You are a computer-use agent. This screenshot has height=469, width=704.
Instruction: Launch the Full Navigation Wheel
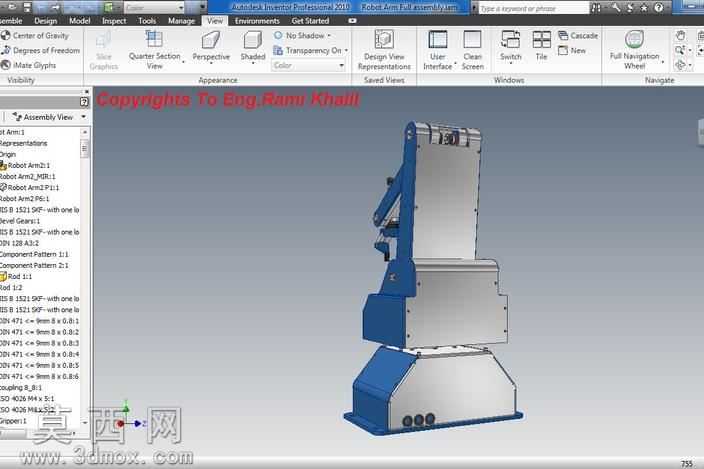pos(634,39)
